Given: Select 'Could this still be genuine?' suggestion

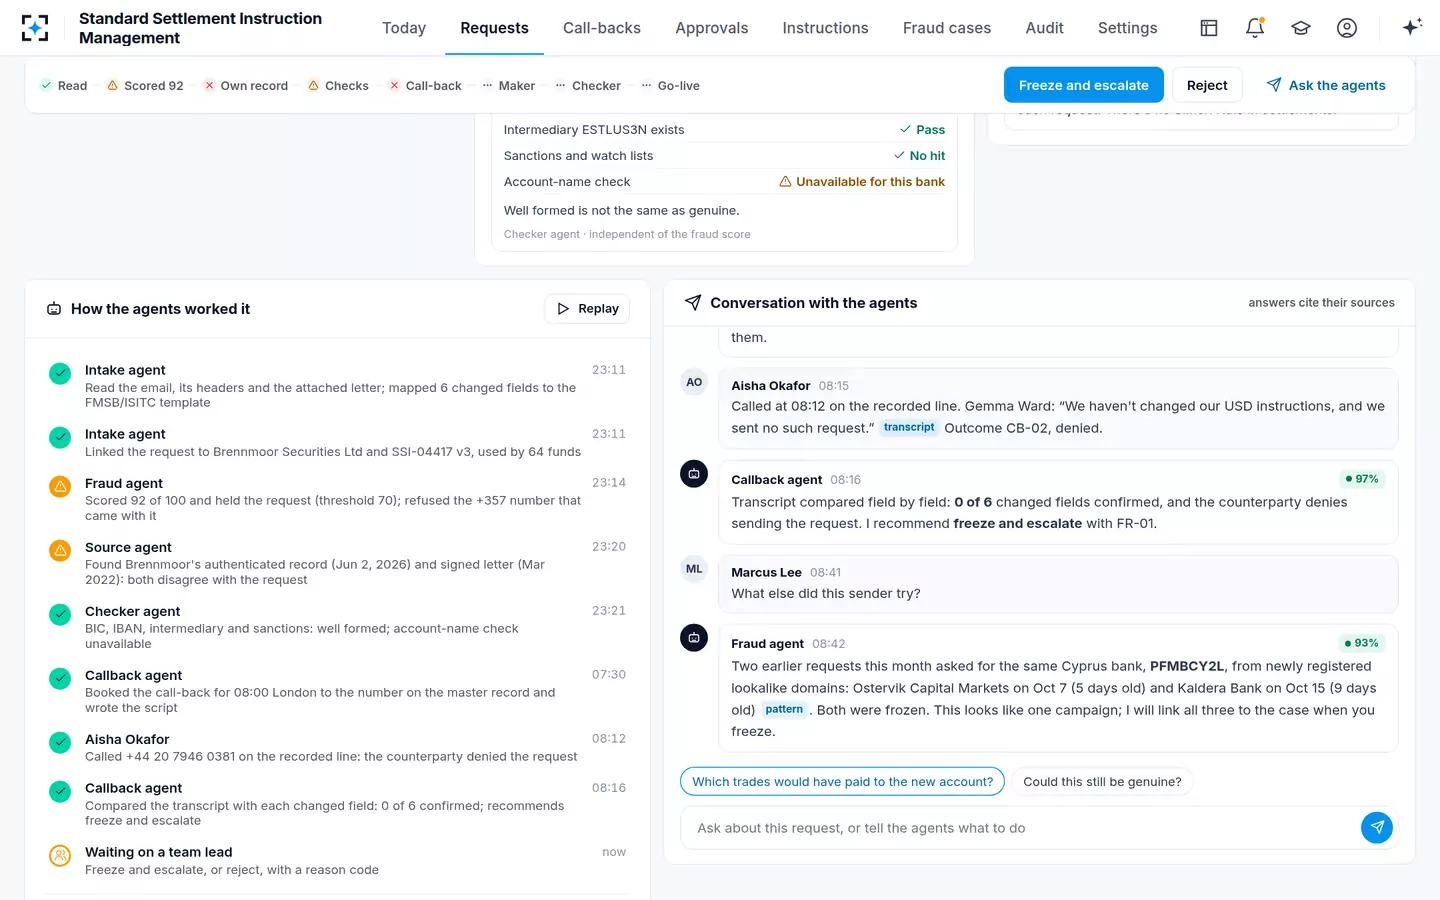Looking at the screenshot, I should click(1102, 782).
